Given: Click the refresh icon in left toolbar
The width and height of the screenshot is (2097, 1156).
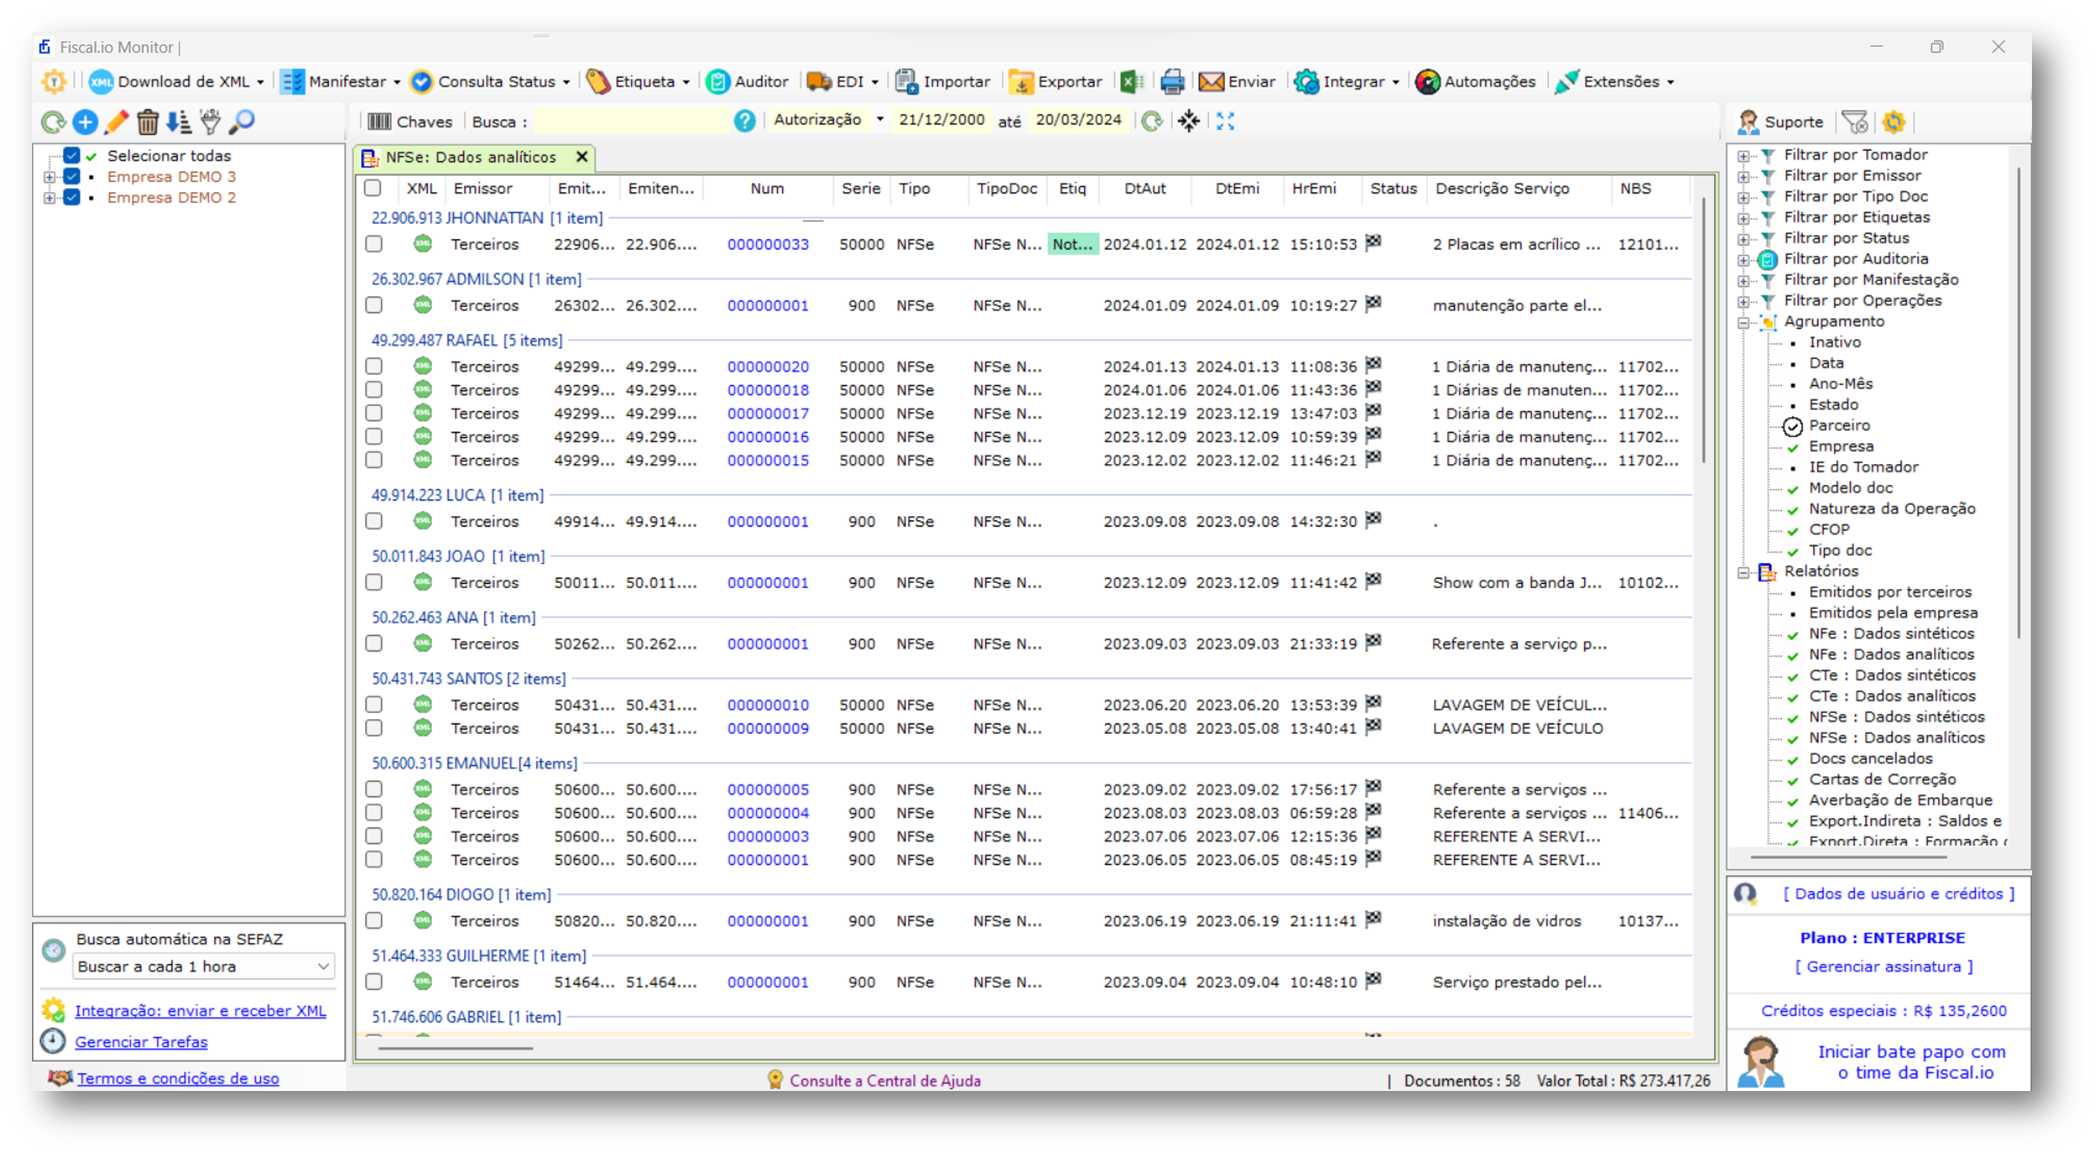Looking at the screenshot, I should click(x=53, y=122).
